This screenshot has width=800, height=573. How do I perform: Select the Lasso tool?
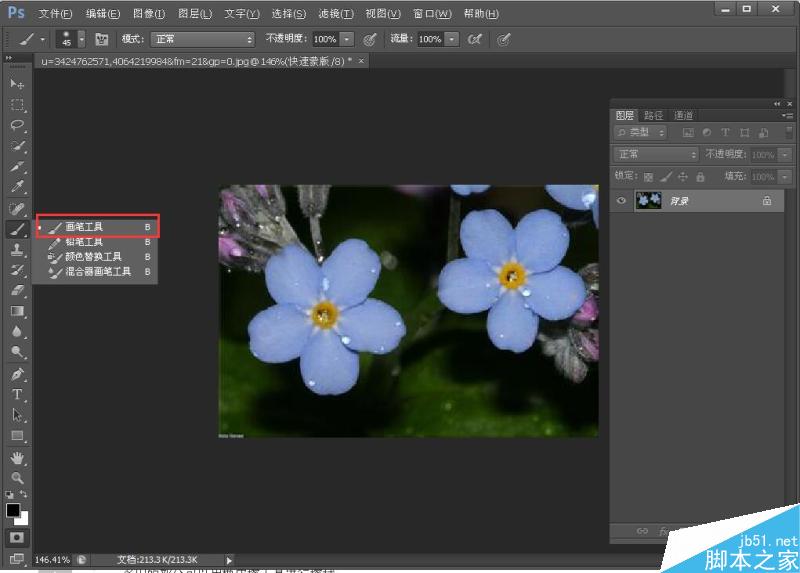[x=17, y=125]
